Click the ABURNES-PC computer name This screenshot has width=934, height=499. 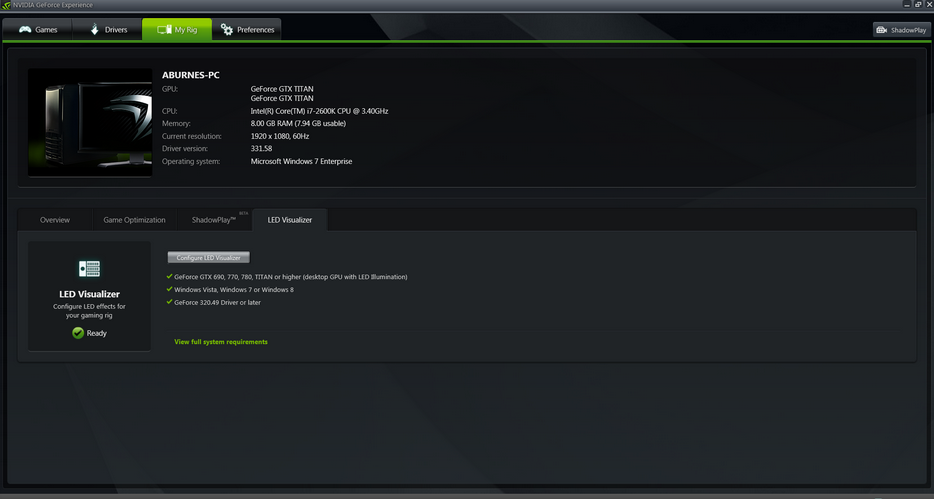(x=191, y=75)
